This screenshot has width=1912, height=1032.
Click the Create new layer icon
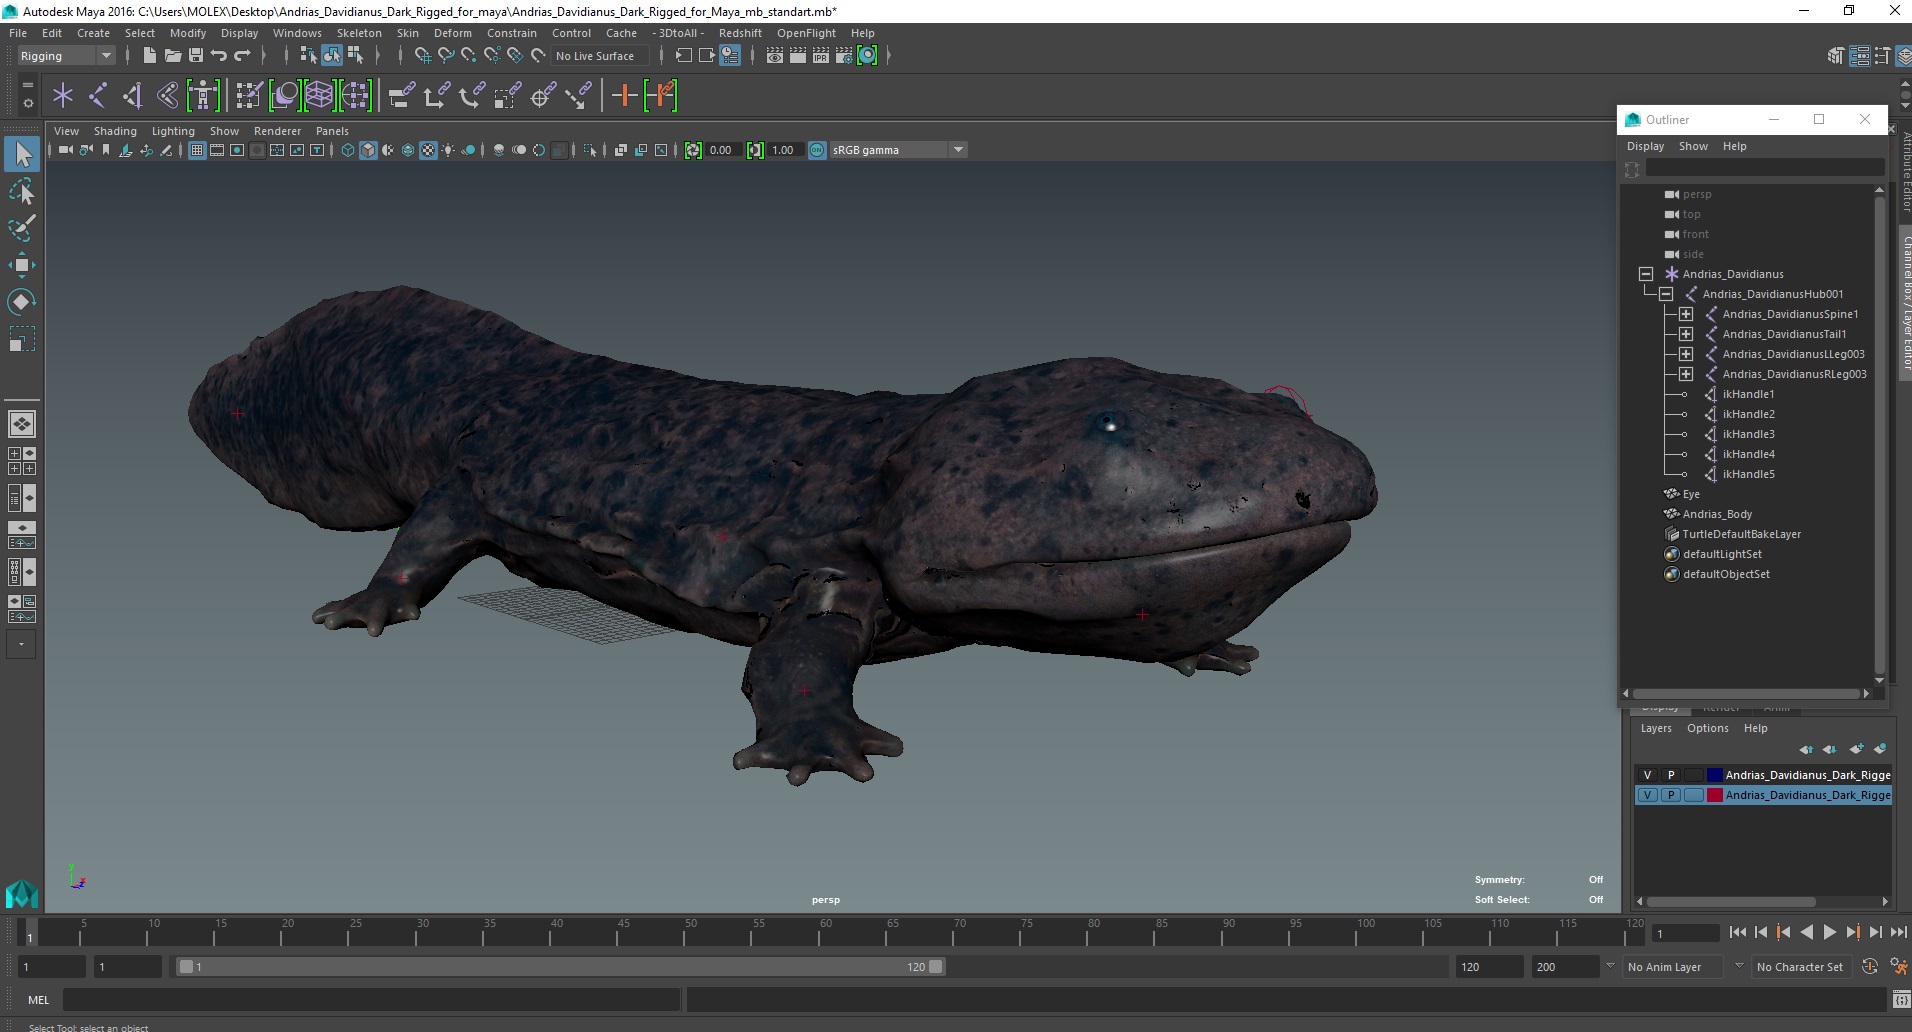(x=1857, y=749)
